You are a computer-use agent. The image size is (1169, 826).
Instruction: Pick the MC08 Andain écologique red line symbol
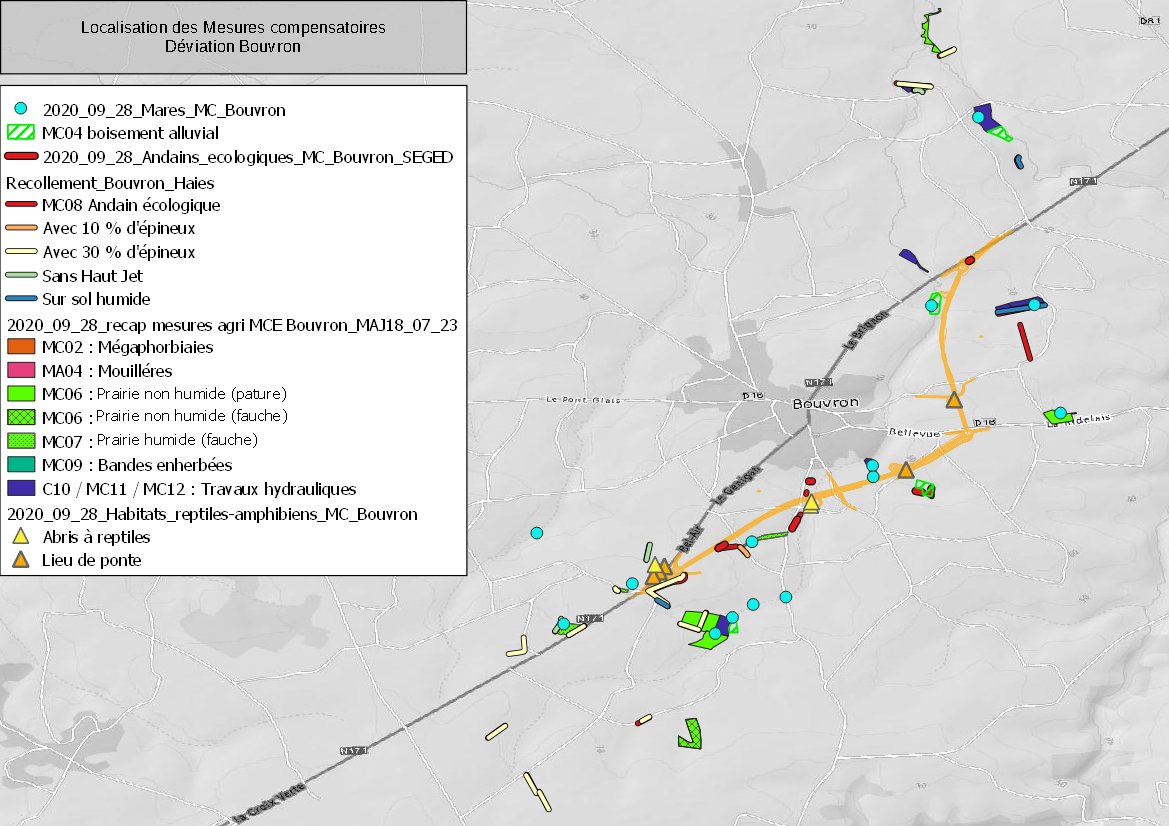[21, 204]
